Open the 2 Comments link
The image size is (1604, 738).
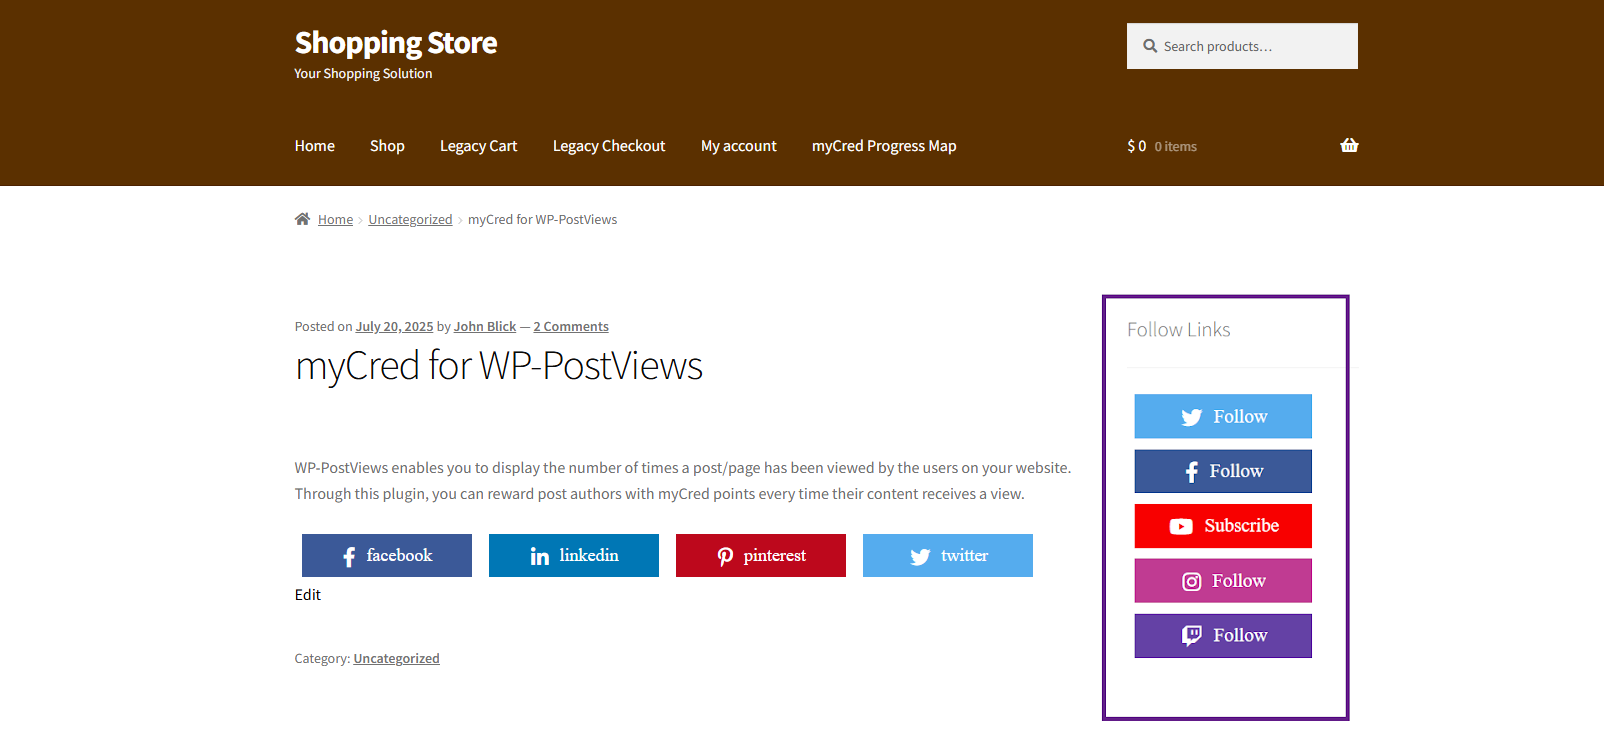point(571,327)
